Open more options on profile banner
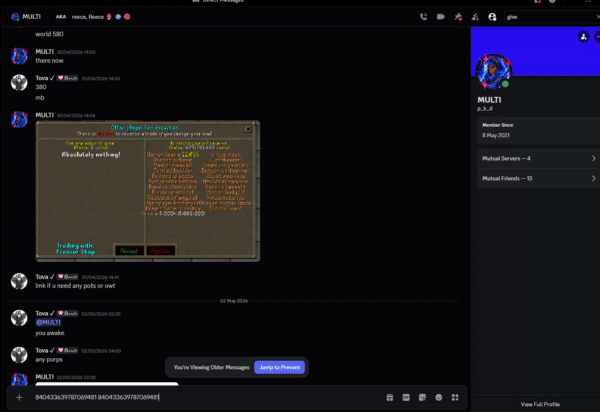 tap(597, 37)
